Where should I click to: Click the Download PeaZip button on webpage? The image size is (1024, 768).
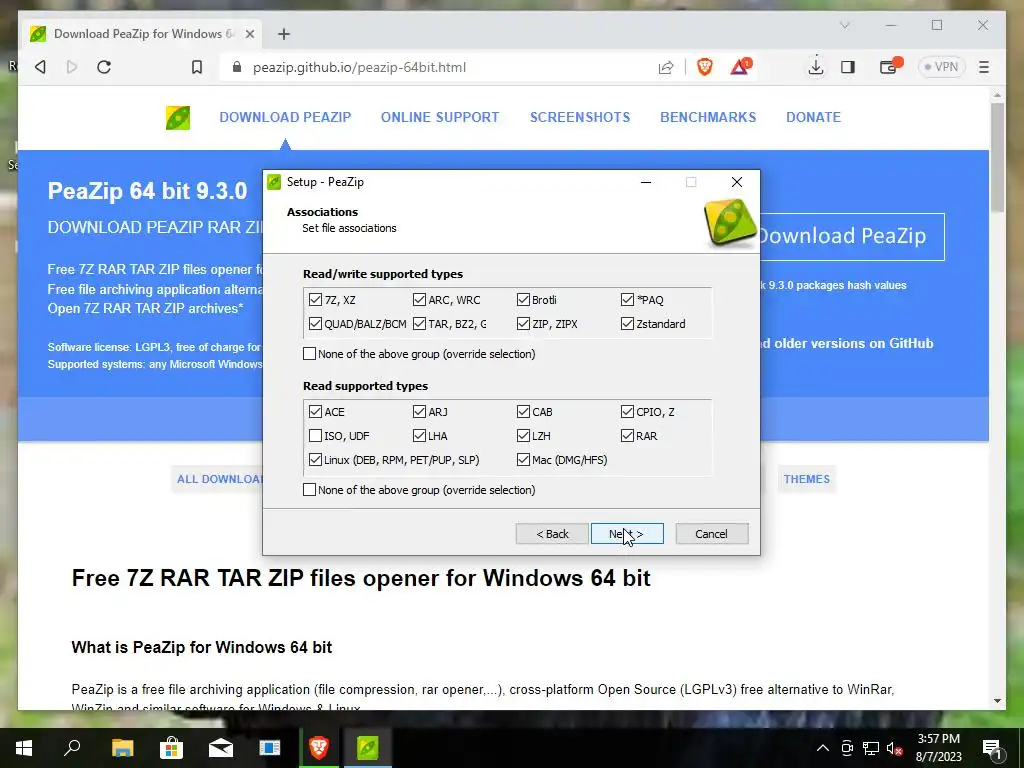coord(852,236)
